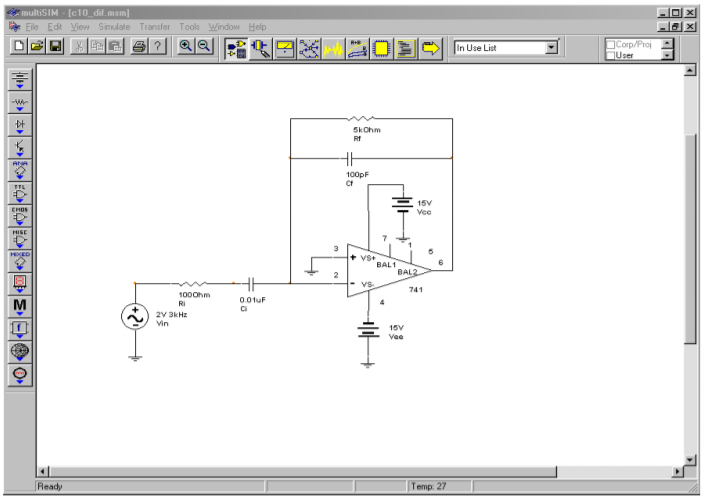Select the 741 op-amp on the schematic

pos(385,270)
